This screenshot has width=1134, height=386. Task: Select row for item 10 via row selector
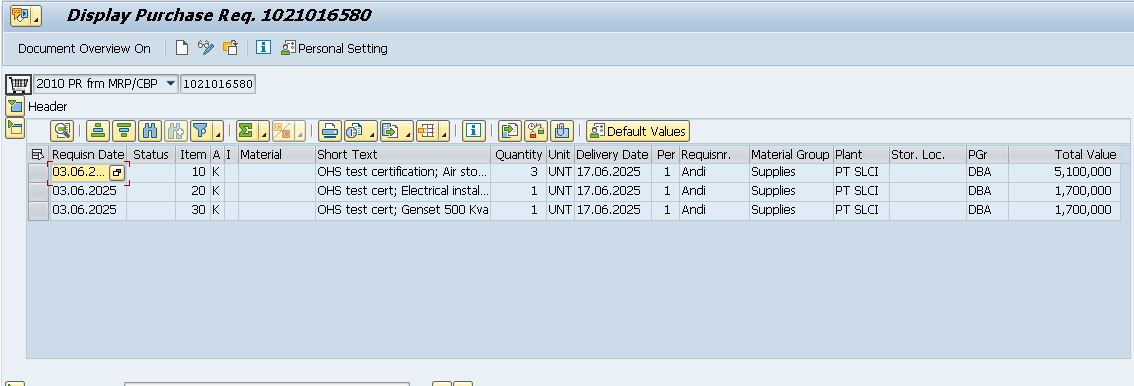(38, 173)
